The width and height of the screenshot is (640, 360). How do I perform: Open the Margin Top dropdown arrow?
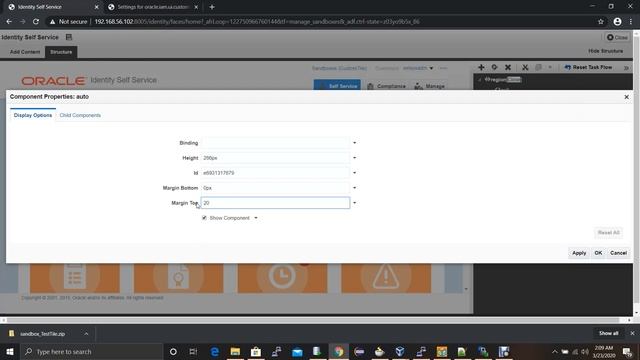(354, 203)
